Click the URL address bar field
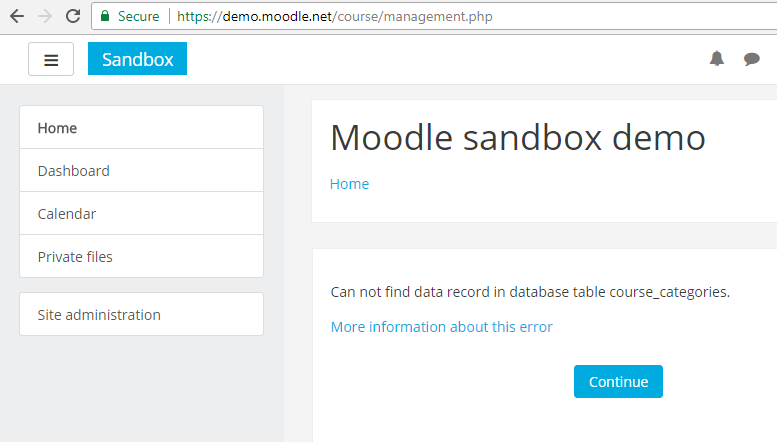The height and width of the screenshot is (442, 777). pos(434,16)
